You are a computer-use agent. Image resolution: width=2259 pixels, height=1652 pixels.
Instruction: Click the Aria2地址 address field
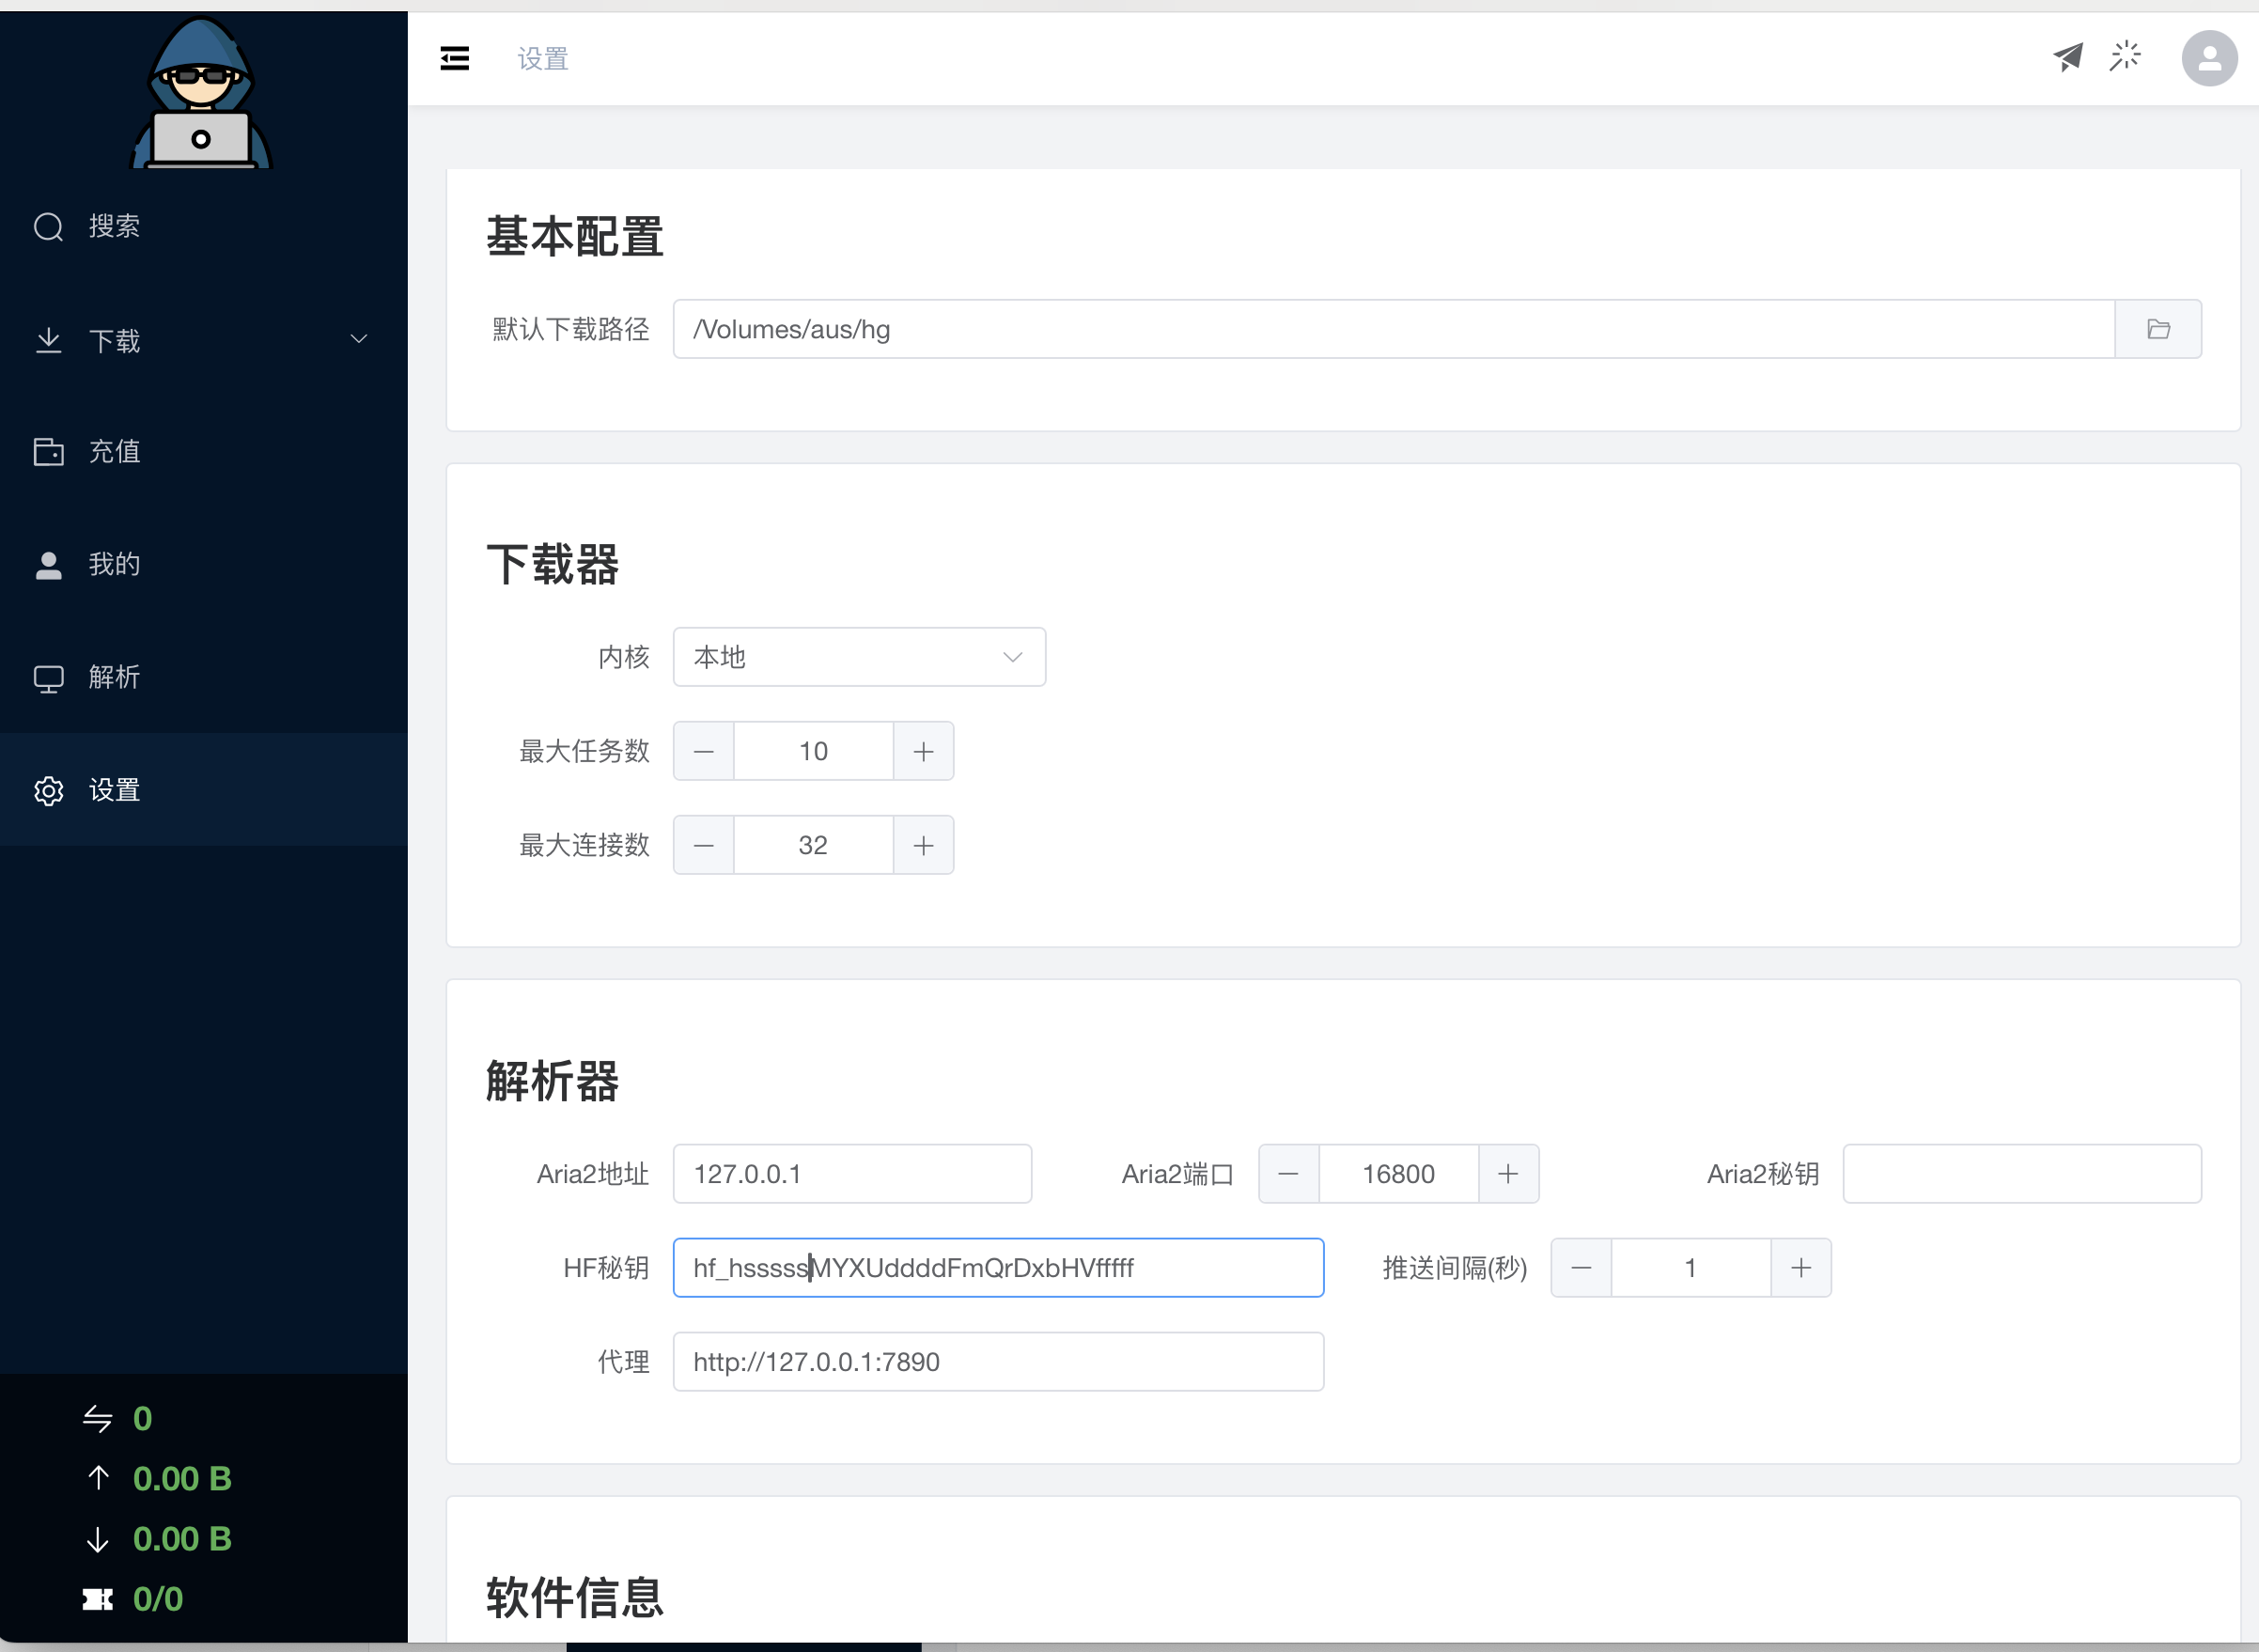(851, 1174)
